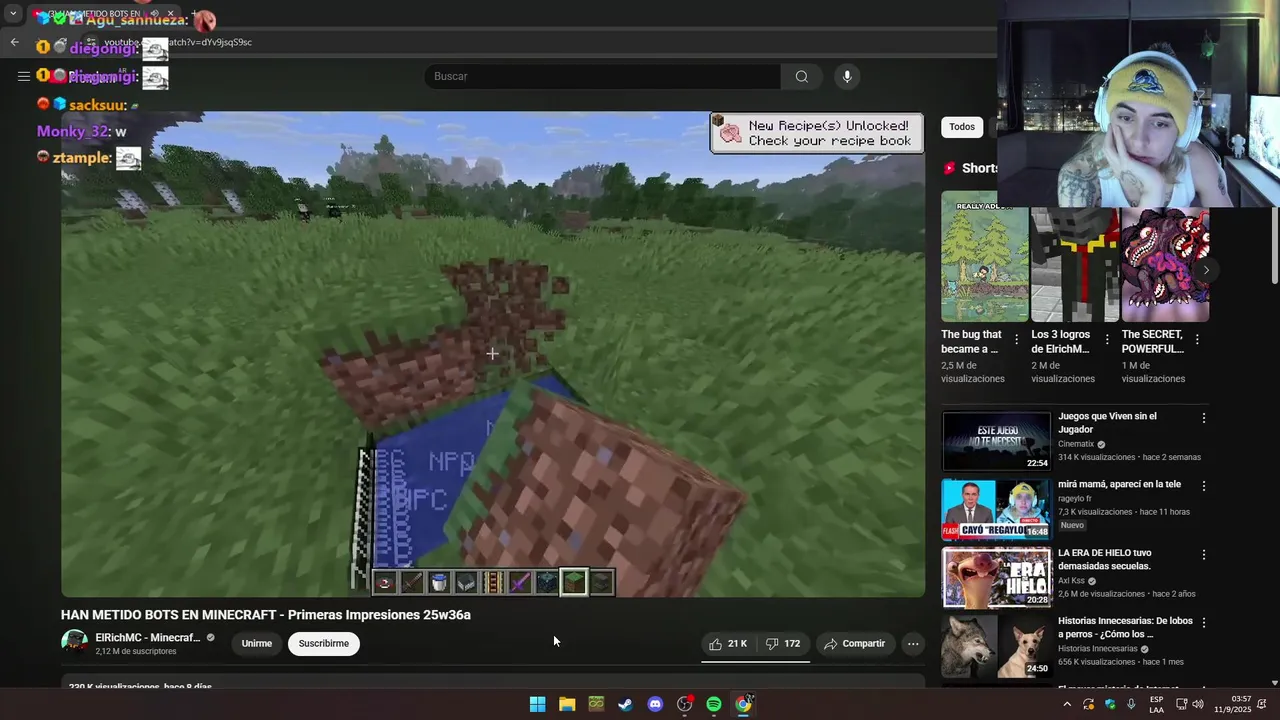The height and width of the screenshot is (720, 1280).
Task: Open options for 'Los 3 logros de ElrichM' short
Action: (1107, 340)
